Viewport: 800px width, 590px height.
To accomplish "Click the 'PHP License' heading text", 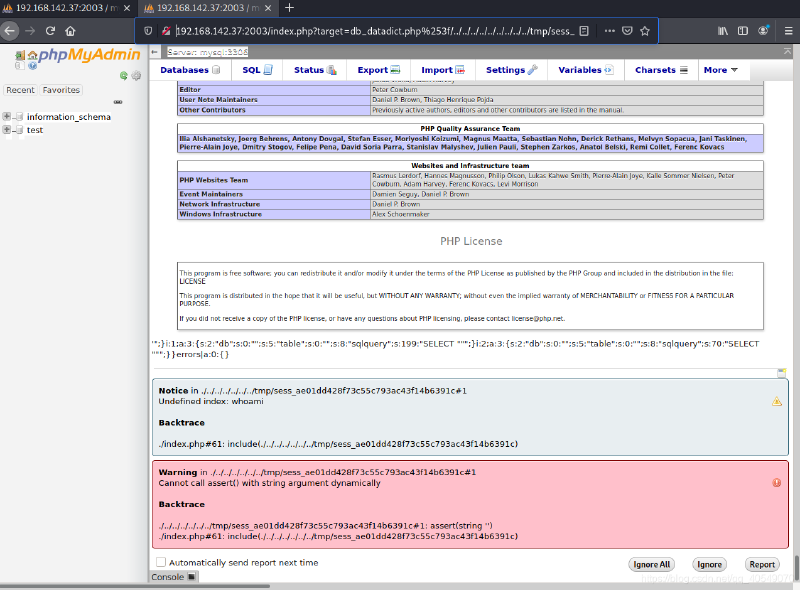I will tap(471, 241).
